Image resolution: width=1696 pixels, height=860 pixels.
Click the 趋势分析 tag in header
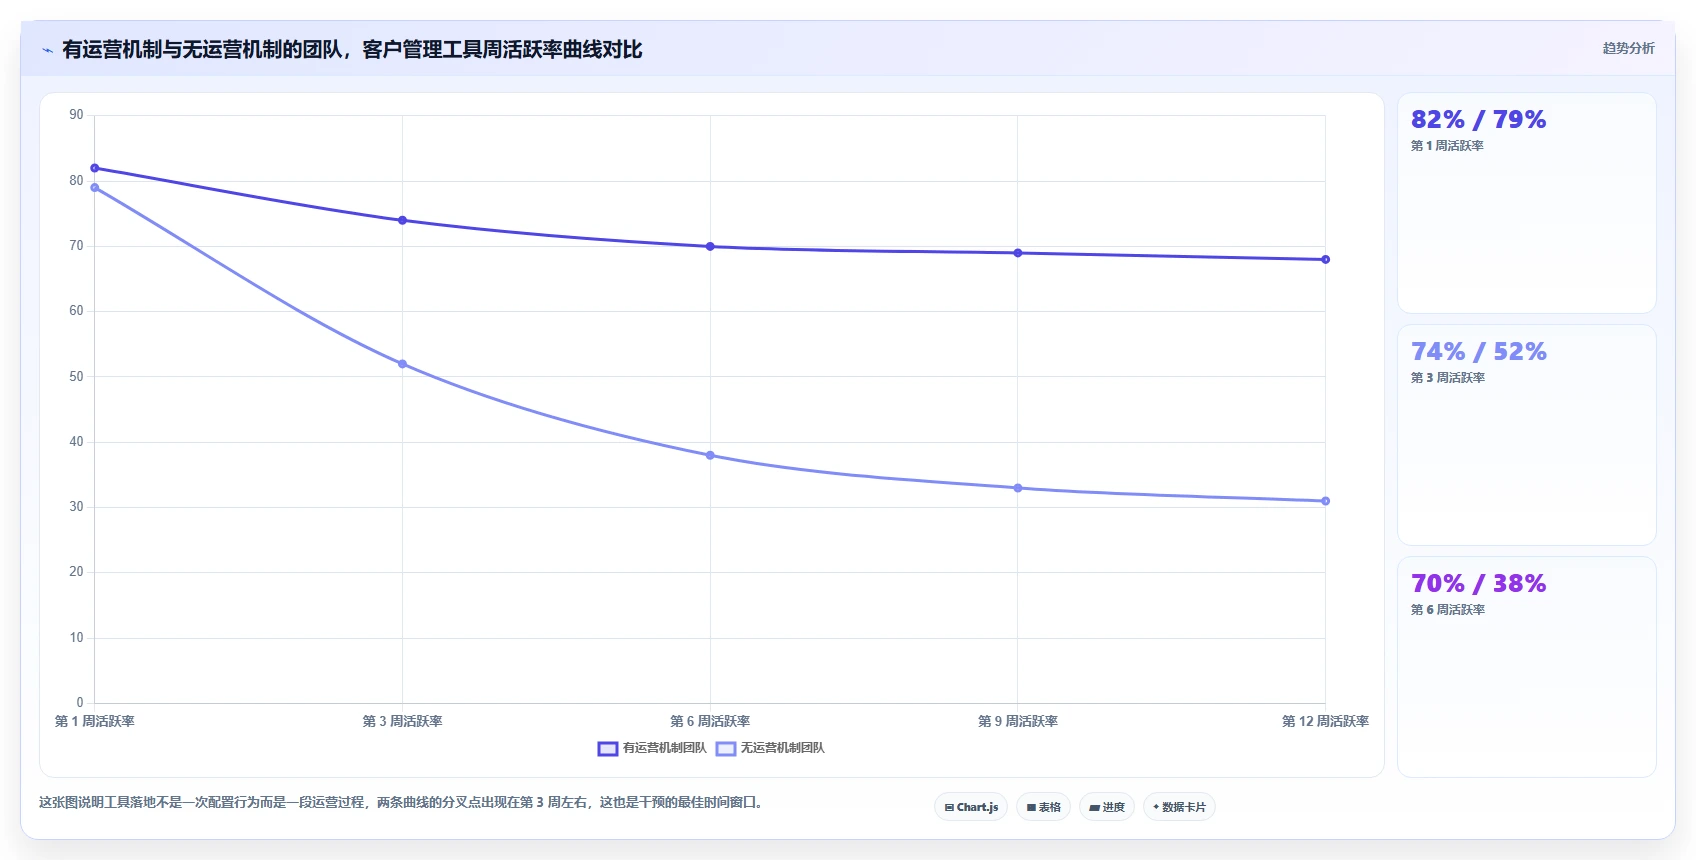coord(1628,48)
